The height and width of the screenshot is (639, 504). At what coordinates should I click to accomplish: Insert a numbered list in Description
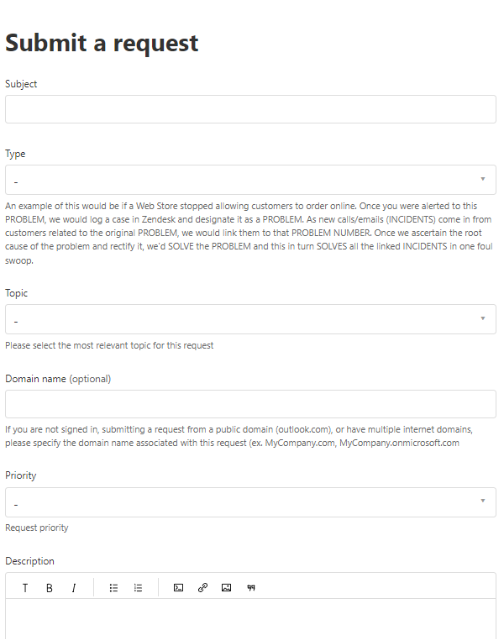[x=138, y=588]
